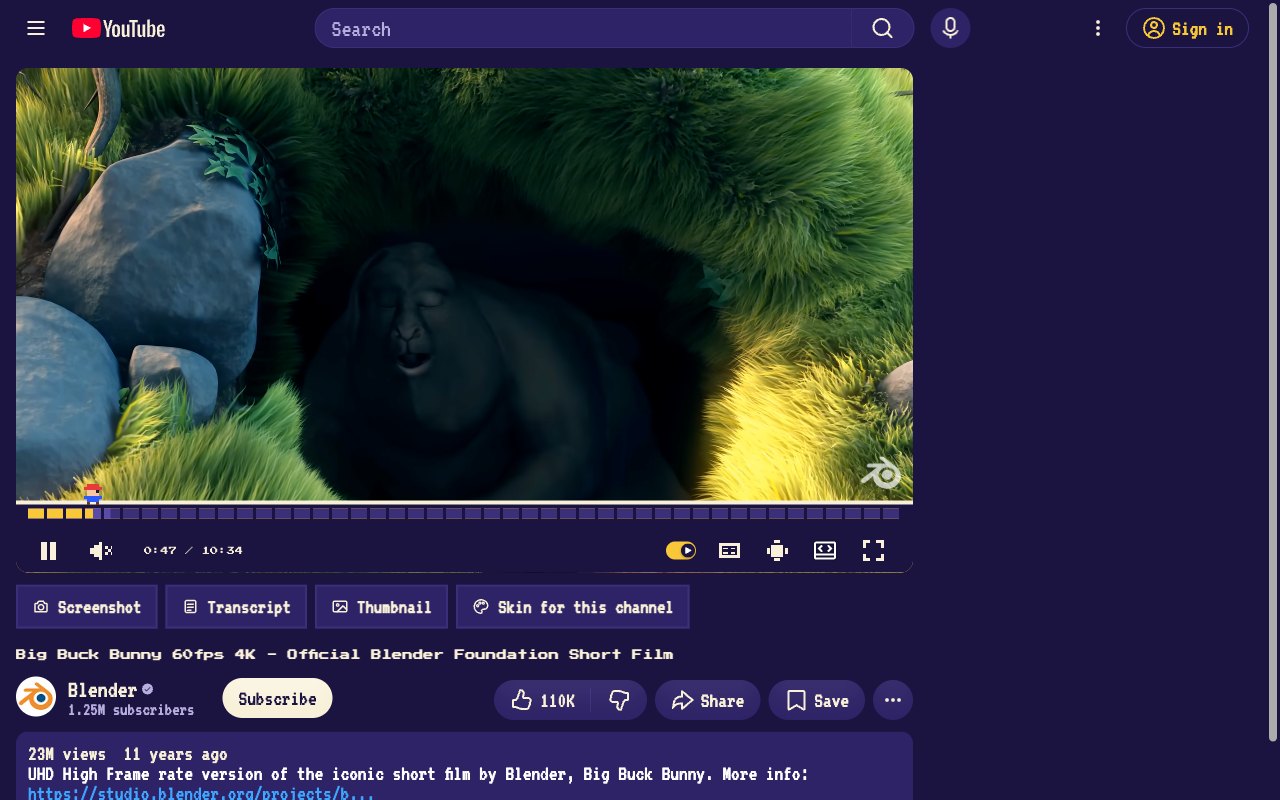The height and width of the screenshot is (800, 1280).
Task: Open the studio.blender.org description link
Action: tap(201, 793)
